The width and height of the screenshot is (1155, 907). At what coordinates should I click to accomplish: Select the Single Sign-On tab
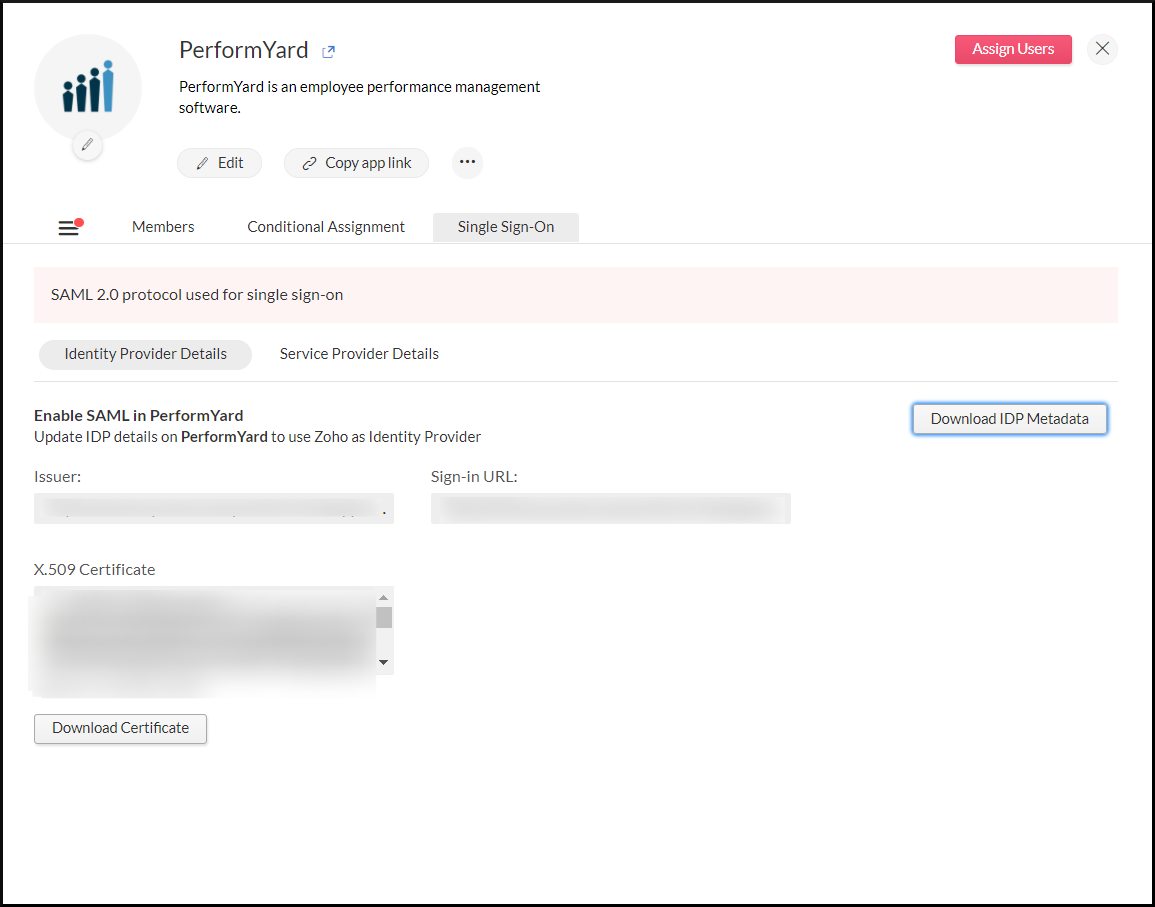505,226
